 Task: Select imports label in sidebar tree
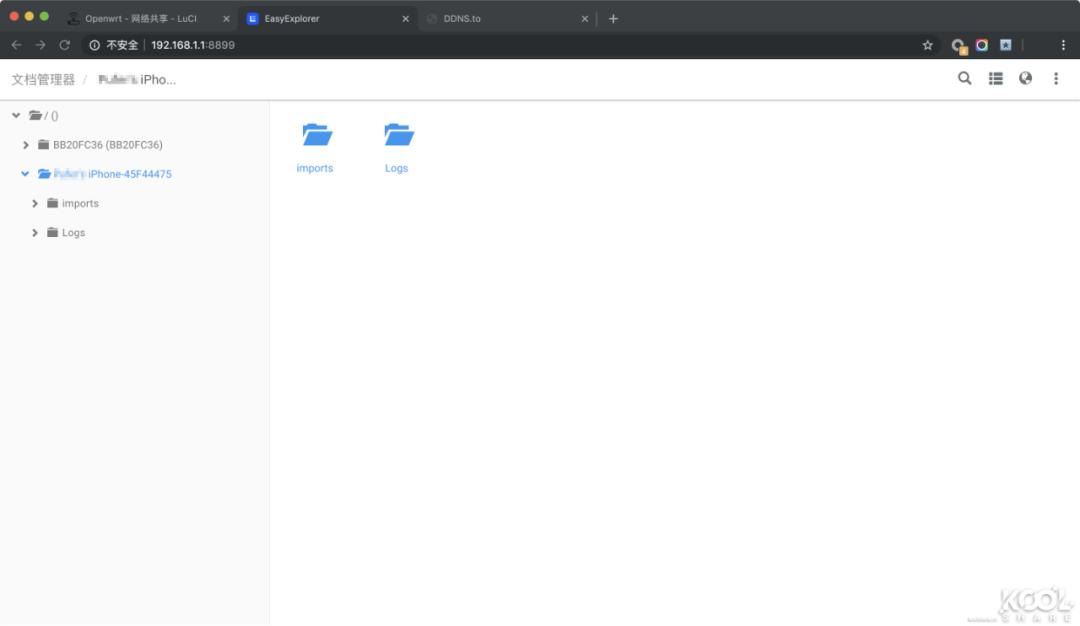click(x=80, y=203)
